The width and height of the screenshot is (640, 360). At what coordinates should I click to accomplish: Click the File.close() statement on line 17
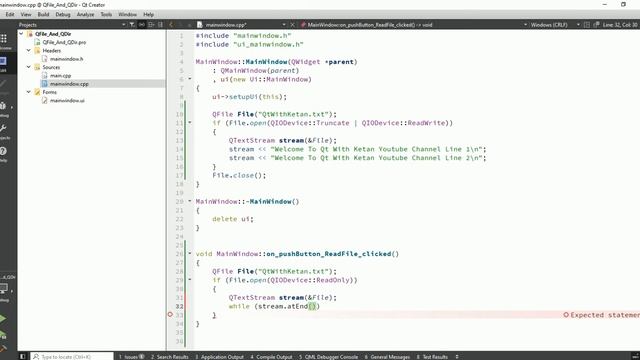239,175
